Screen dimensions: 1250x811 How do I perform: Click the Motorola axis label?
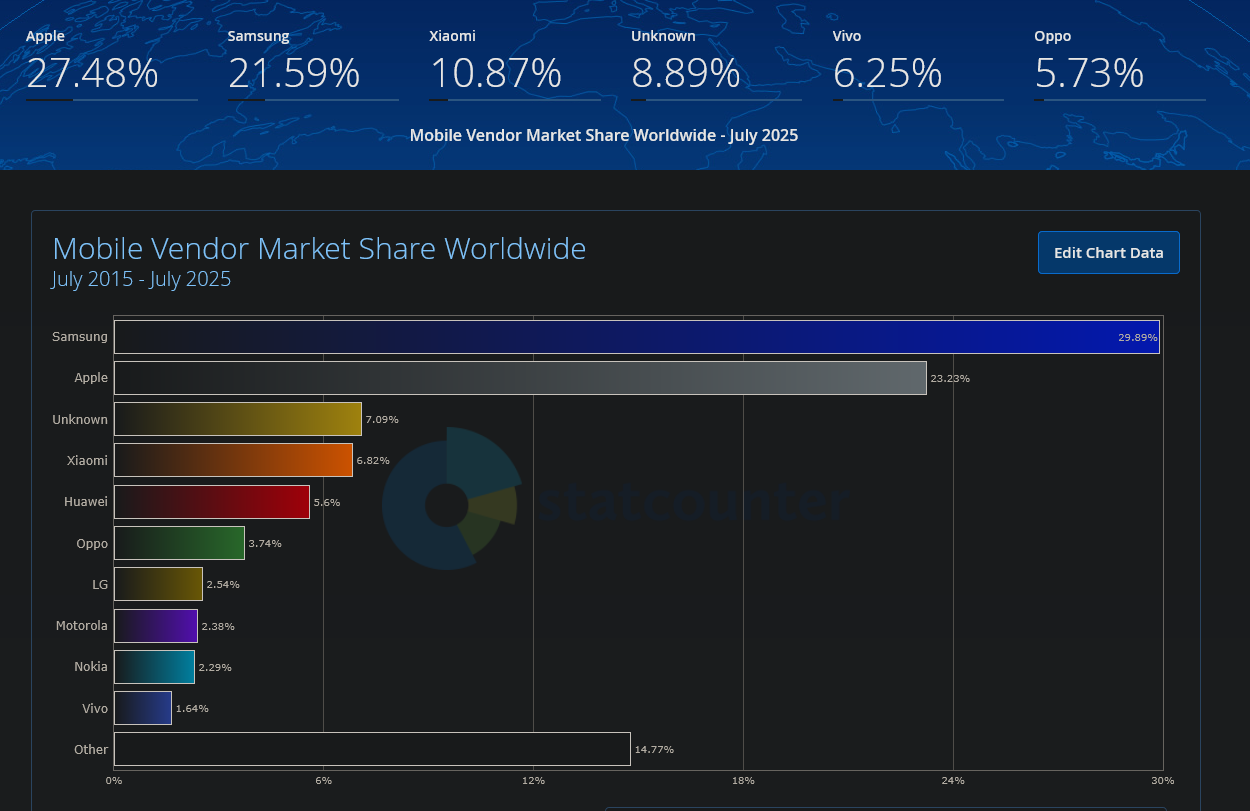click(82, 626)
